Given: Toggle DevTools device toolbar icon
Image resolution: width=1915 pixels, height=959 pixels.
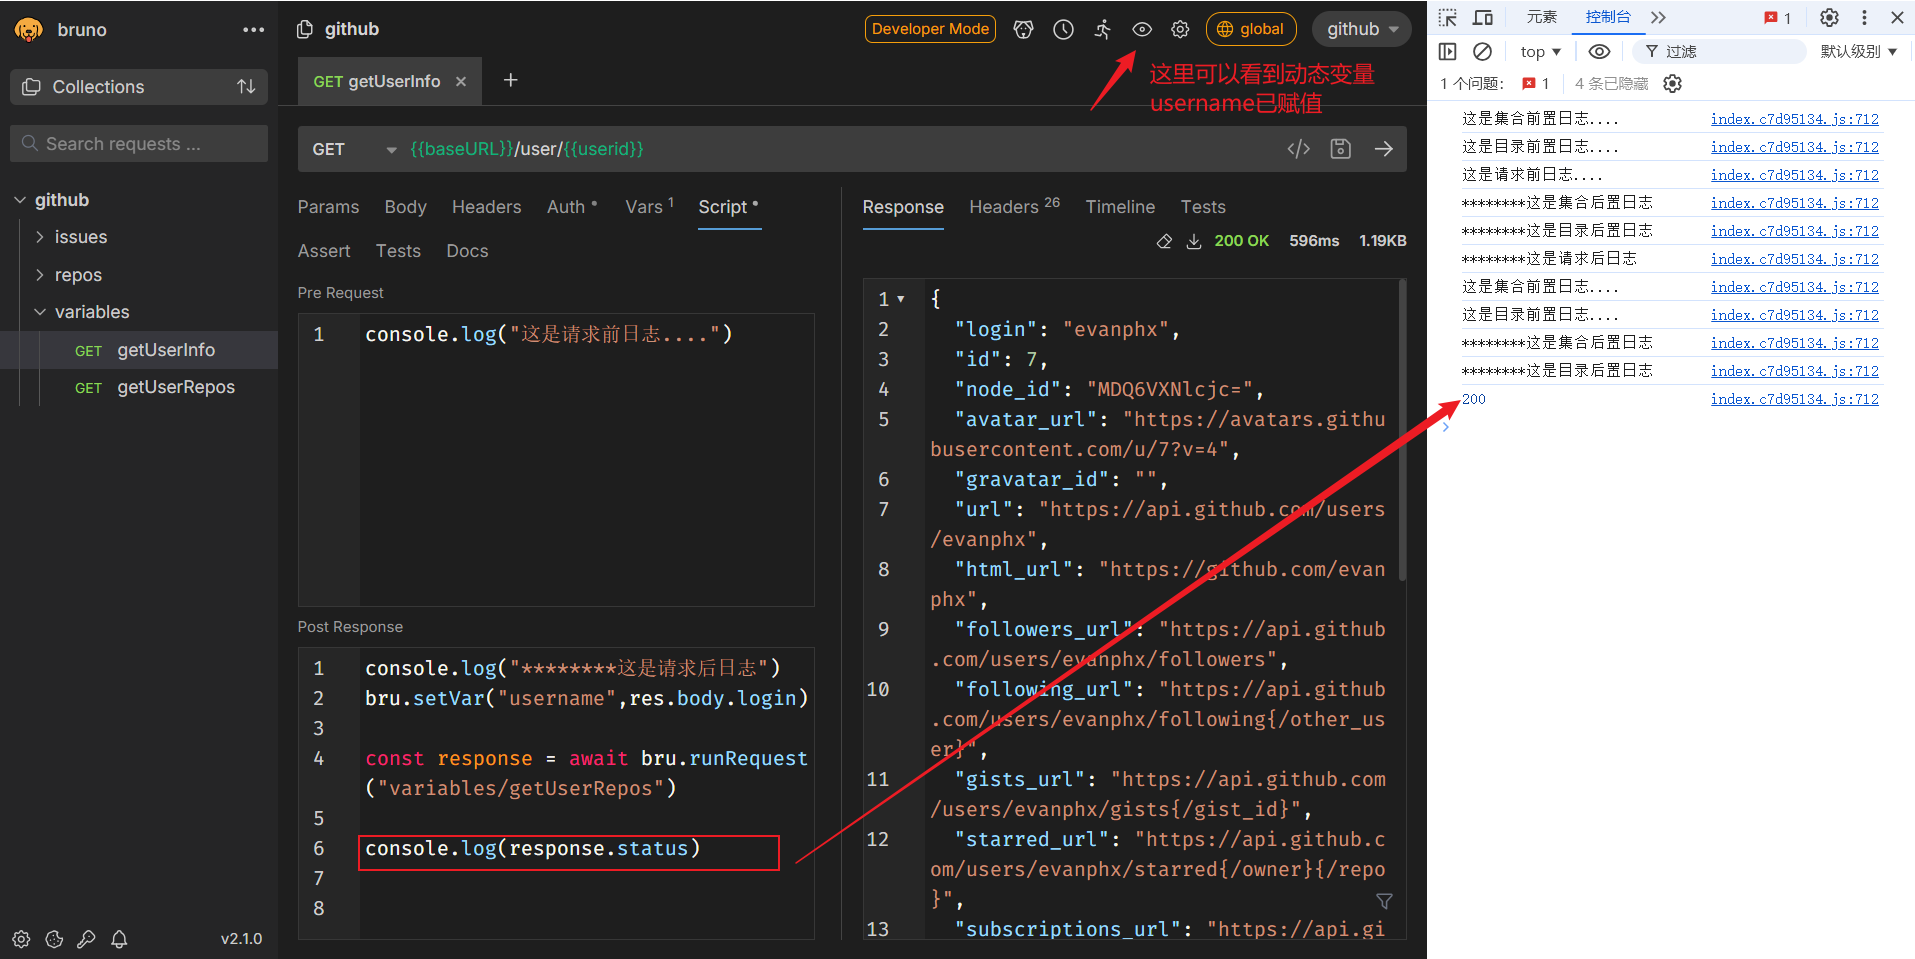Looking at the screenshot, I should pos(1483,17).
